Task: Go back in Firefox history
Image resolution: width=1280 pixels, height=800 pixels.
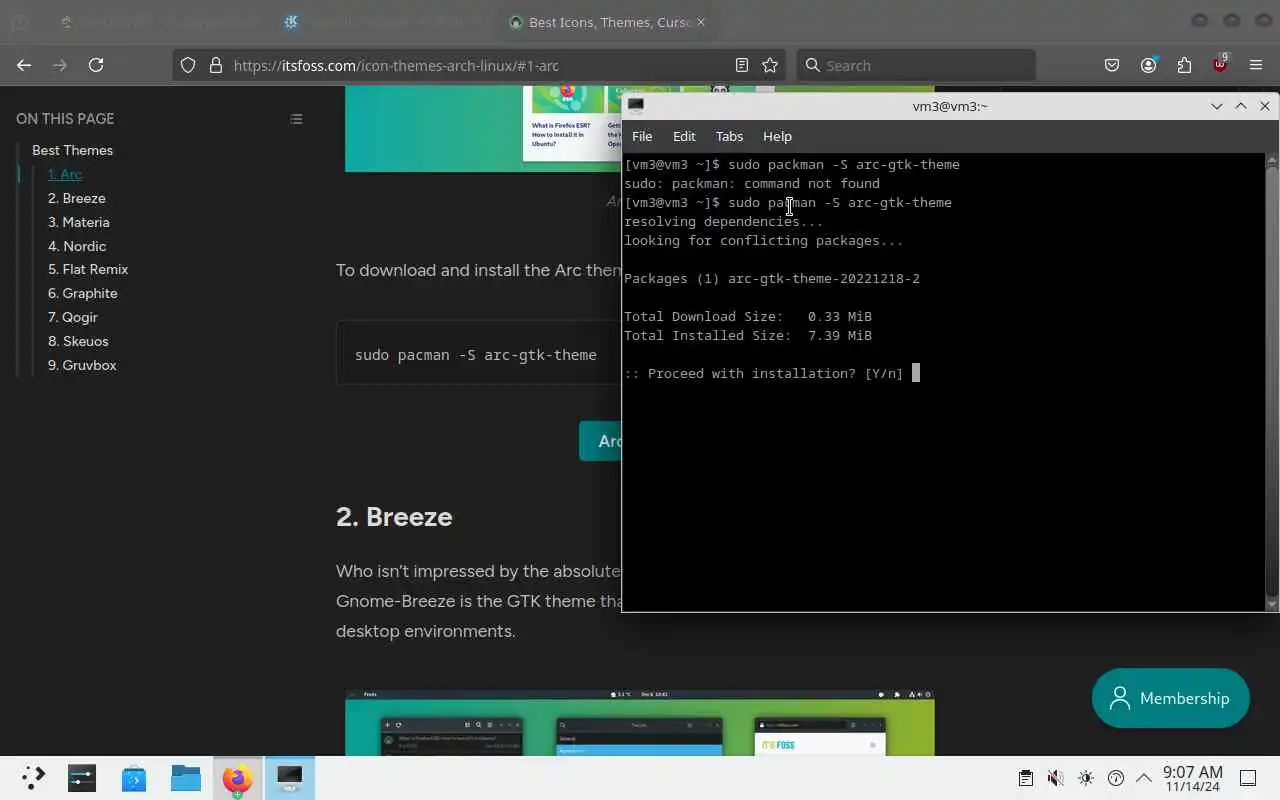Action: pyautogui.click(x=24, y=65)
